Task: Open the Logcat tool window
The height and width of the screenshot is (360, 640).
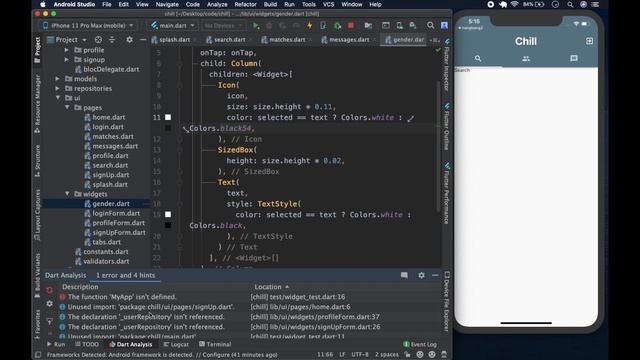Action: pos(176,344)
